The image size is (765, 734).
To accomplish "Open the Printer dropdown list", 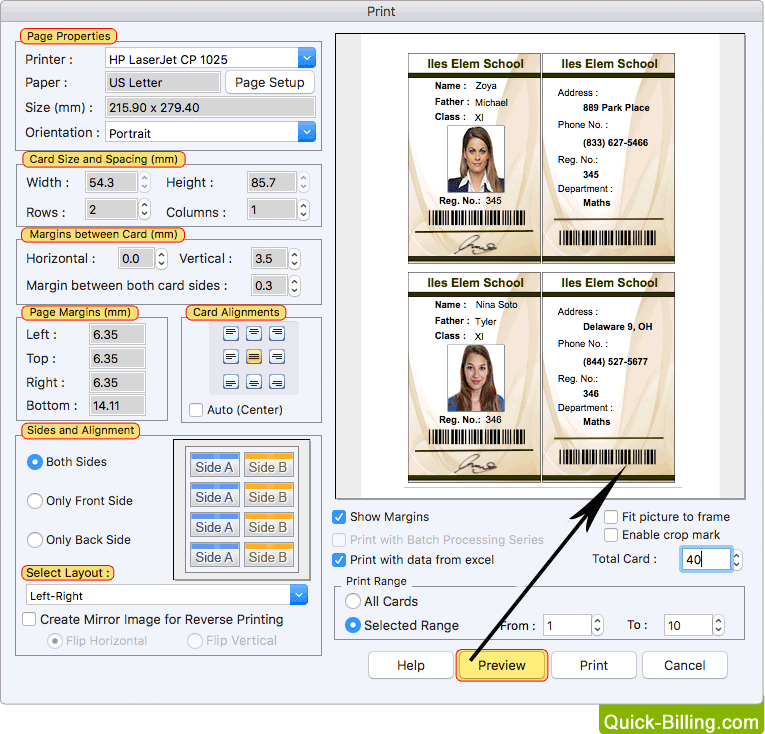I will [306, 59].
